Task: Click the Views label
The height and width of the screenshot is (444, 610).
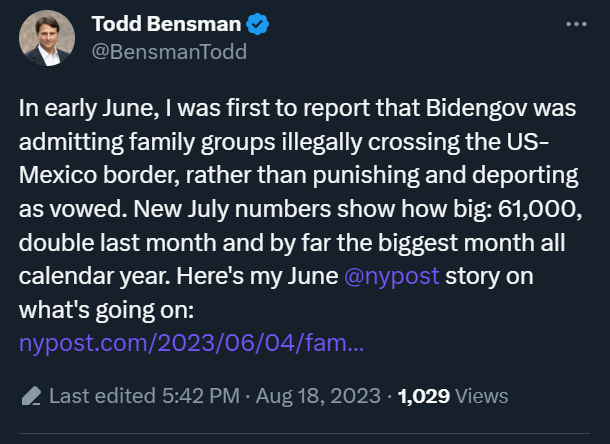Action: [x=482, y=396]
